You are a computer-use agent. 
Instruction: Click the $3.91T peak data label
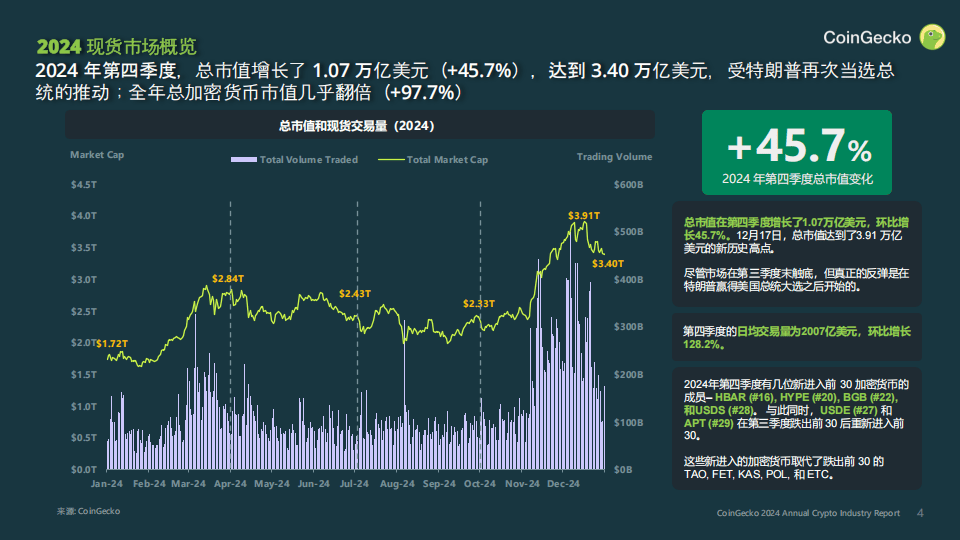[583, 216]
